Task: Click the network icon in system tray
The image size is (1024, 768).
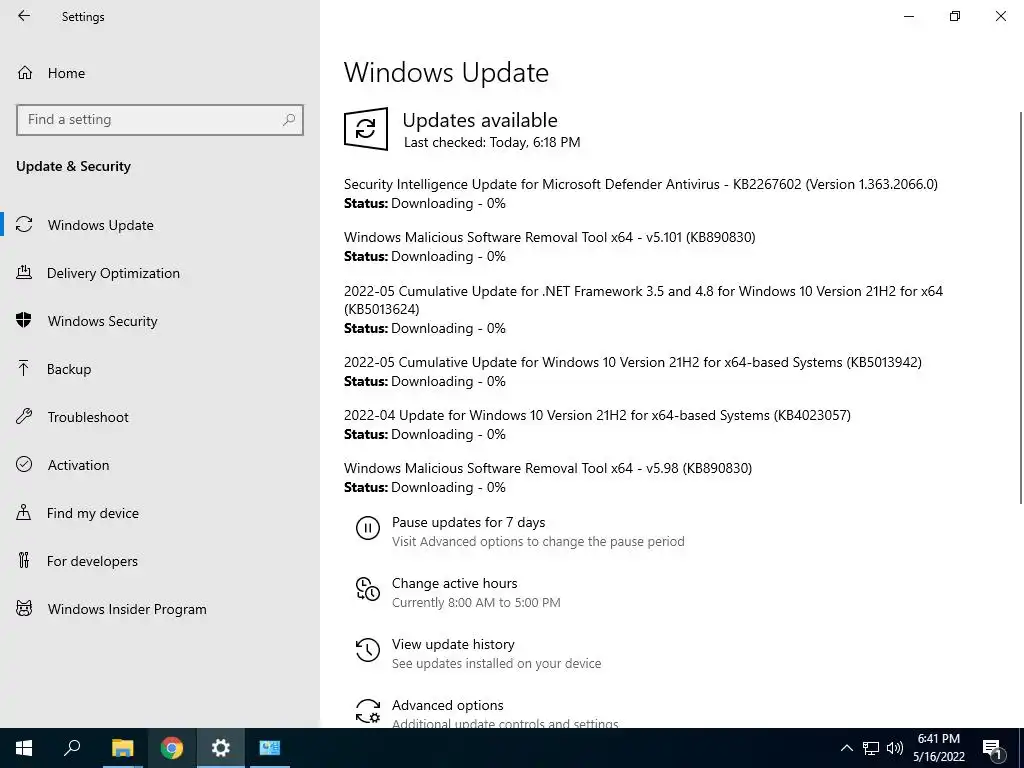Action: (x=871, y=748)
